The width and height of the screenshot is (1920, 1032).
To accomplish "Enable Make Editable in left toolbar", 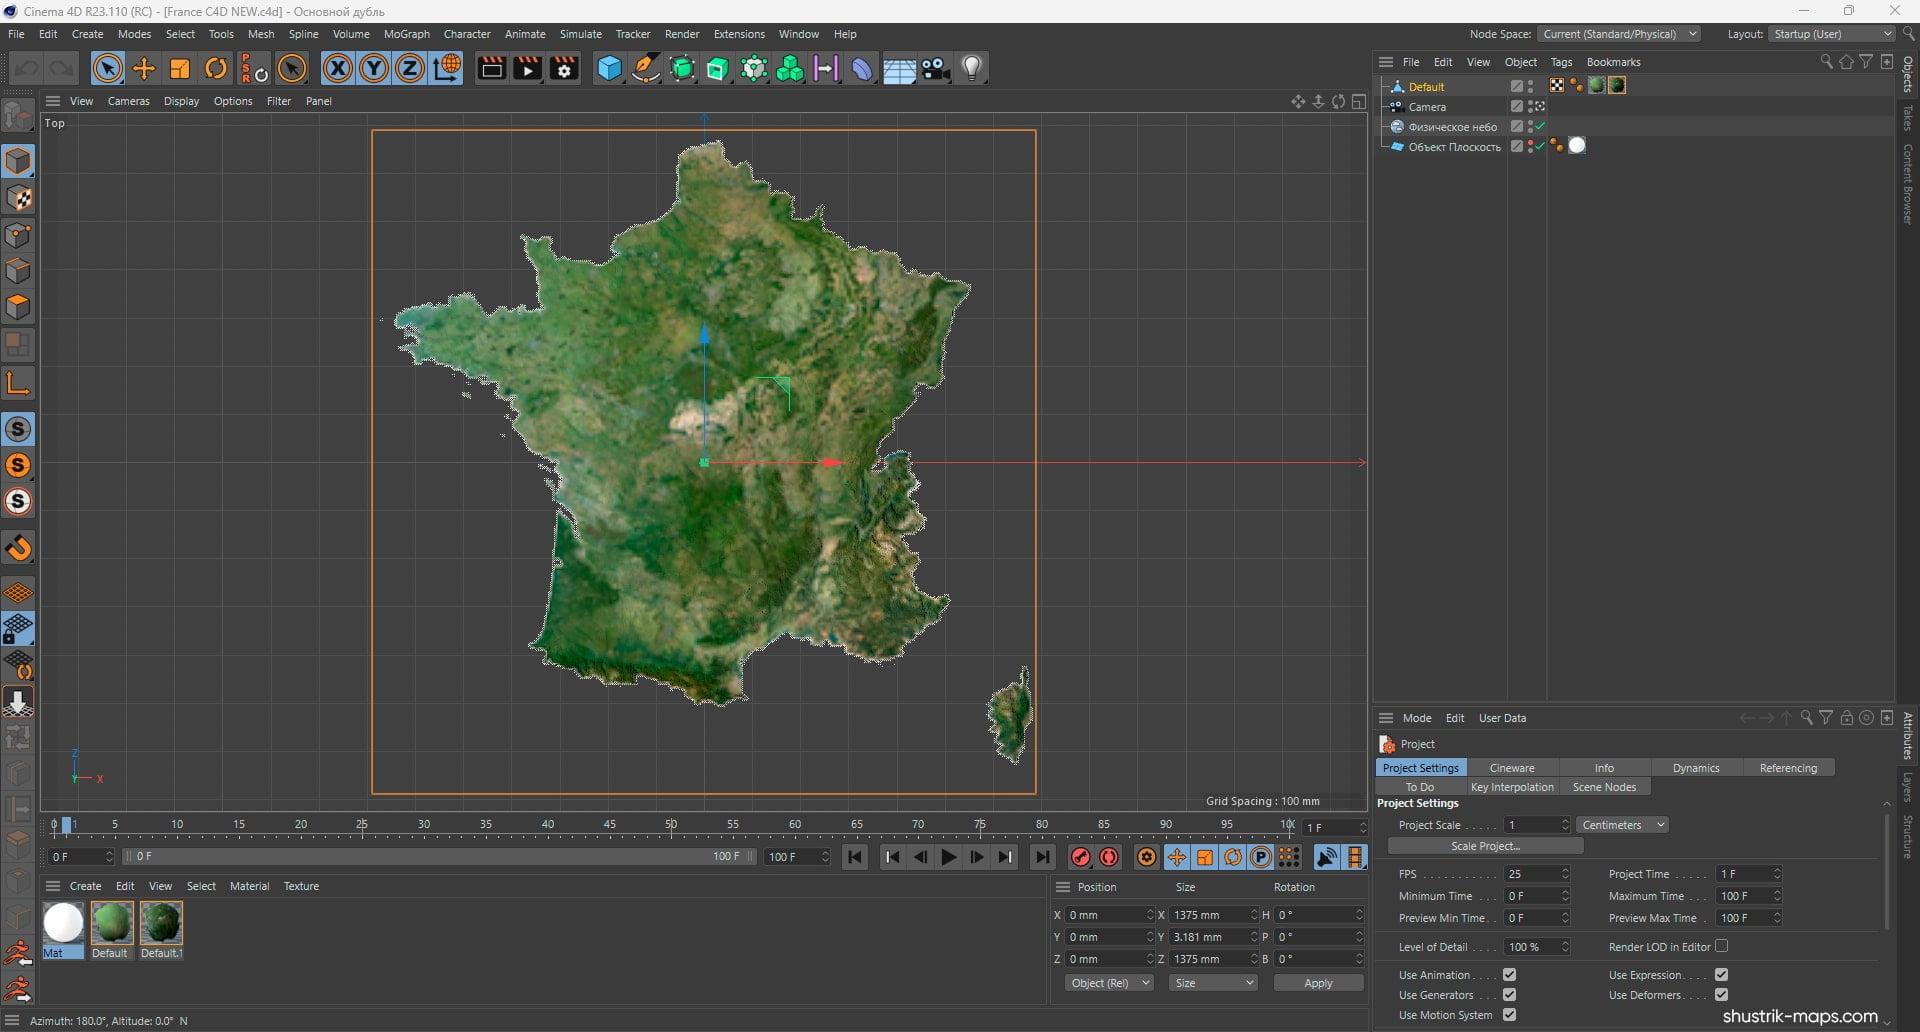I will tap(18, 116).
